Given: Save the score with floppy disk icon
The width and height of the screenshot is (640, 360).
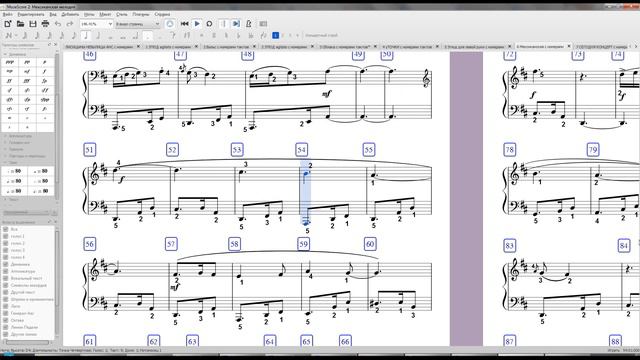Looking at the screenshot, I should [33, 24].
